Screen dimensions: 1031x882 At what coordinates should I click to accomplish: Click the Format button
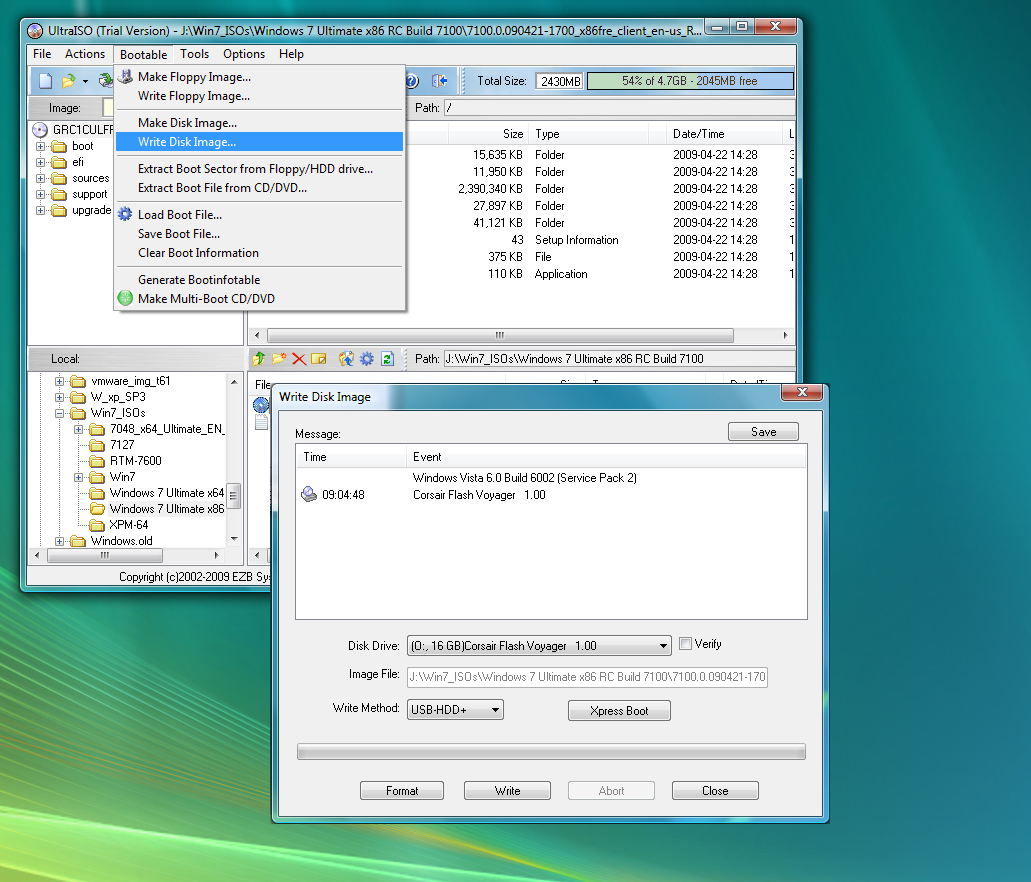(x=402, y=791)
